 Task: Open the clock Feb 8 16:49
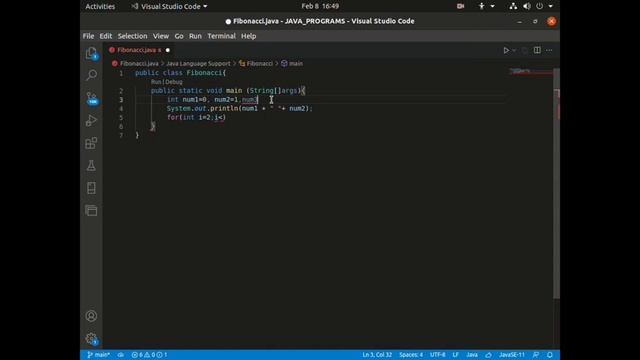coord(320,6)
